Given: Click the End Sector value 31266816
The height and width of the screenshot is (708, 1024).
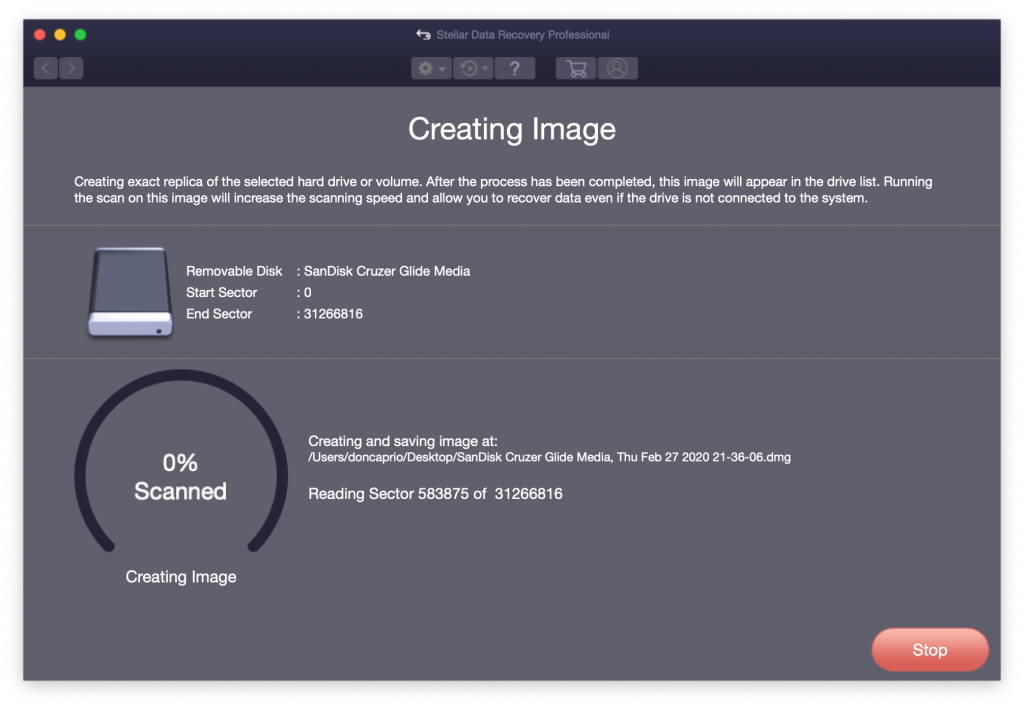Looking at the screenshot, I should (x=332, y=313).
